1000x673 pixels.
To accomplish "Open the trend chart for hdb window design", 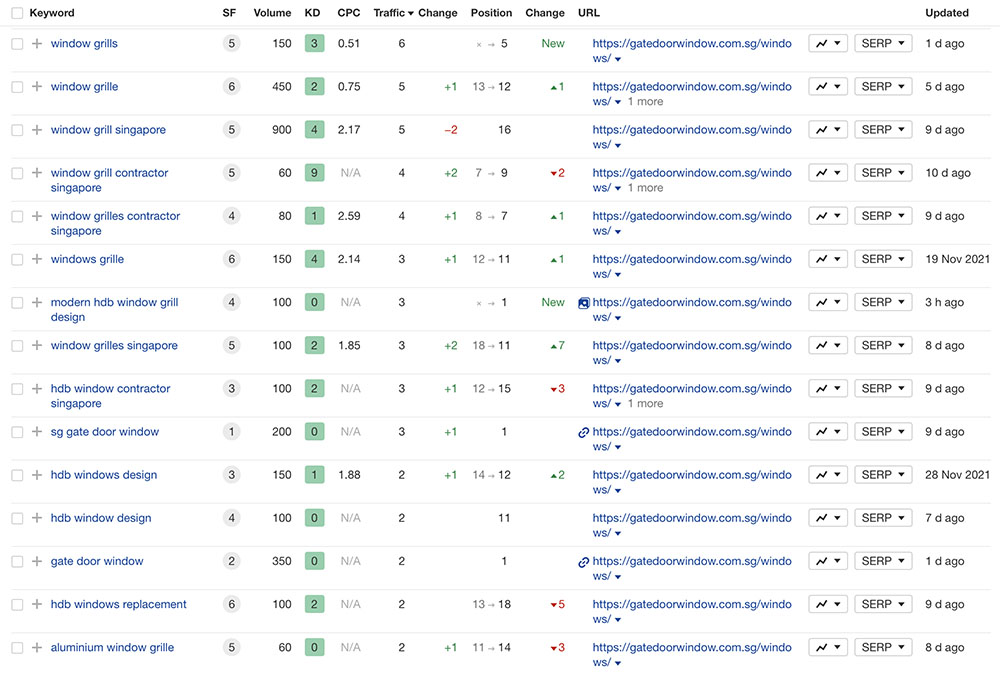I will [x=827, y=518].
